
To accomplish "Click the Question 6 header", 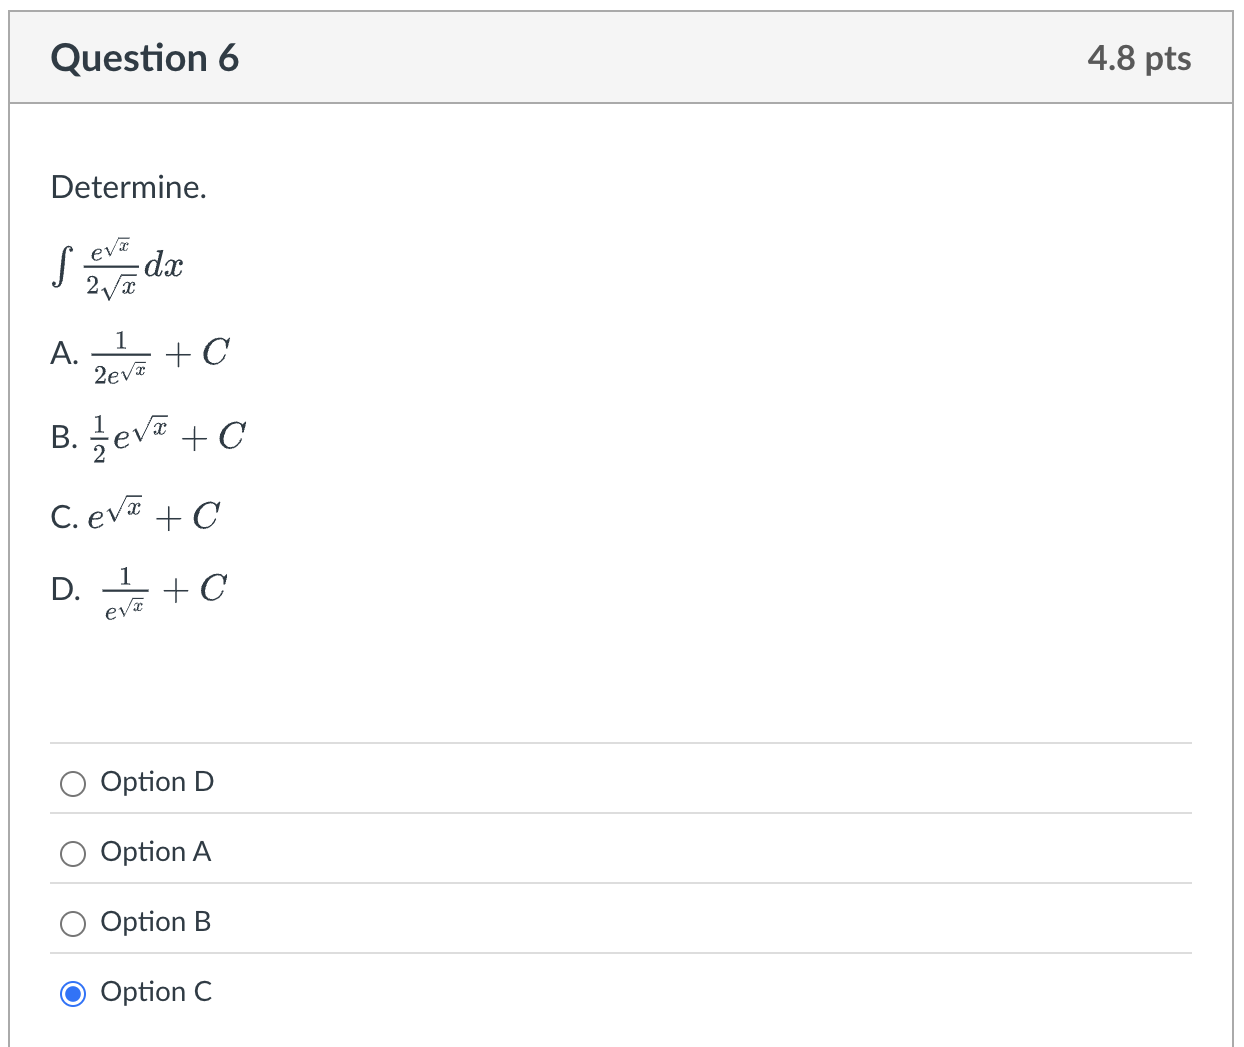I will [144, 57].
